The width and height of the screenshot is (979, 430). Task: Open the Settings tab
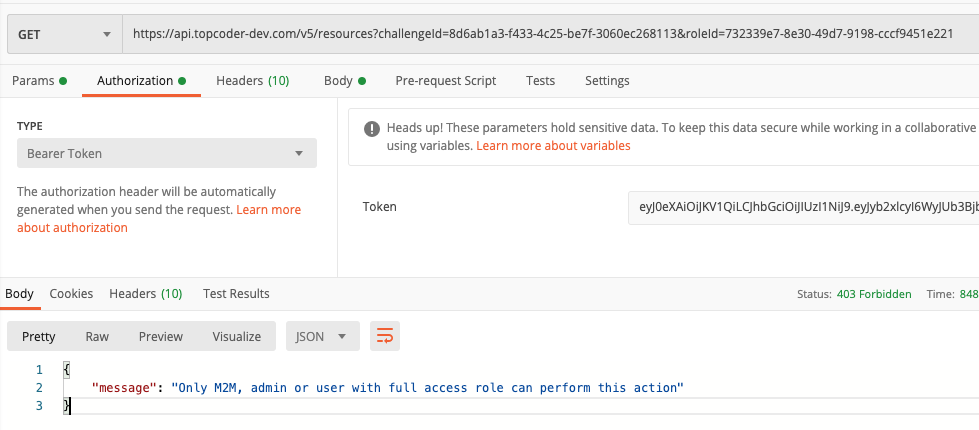[x=607, y=81]
